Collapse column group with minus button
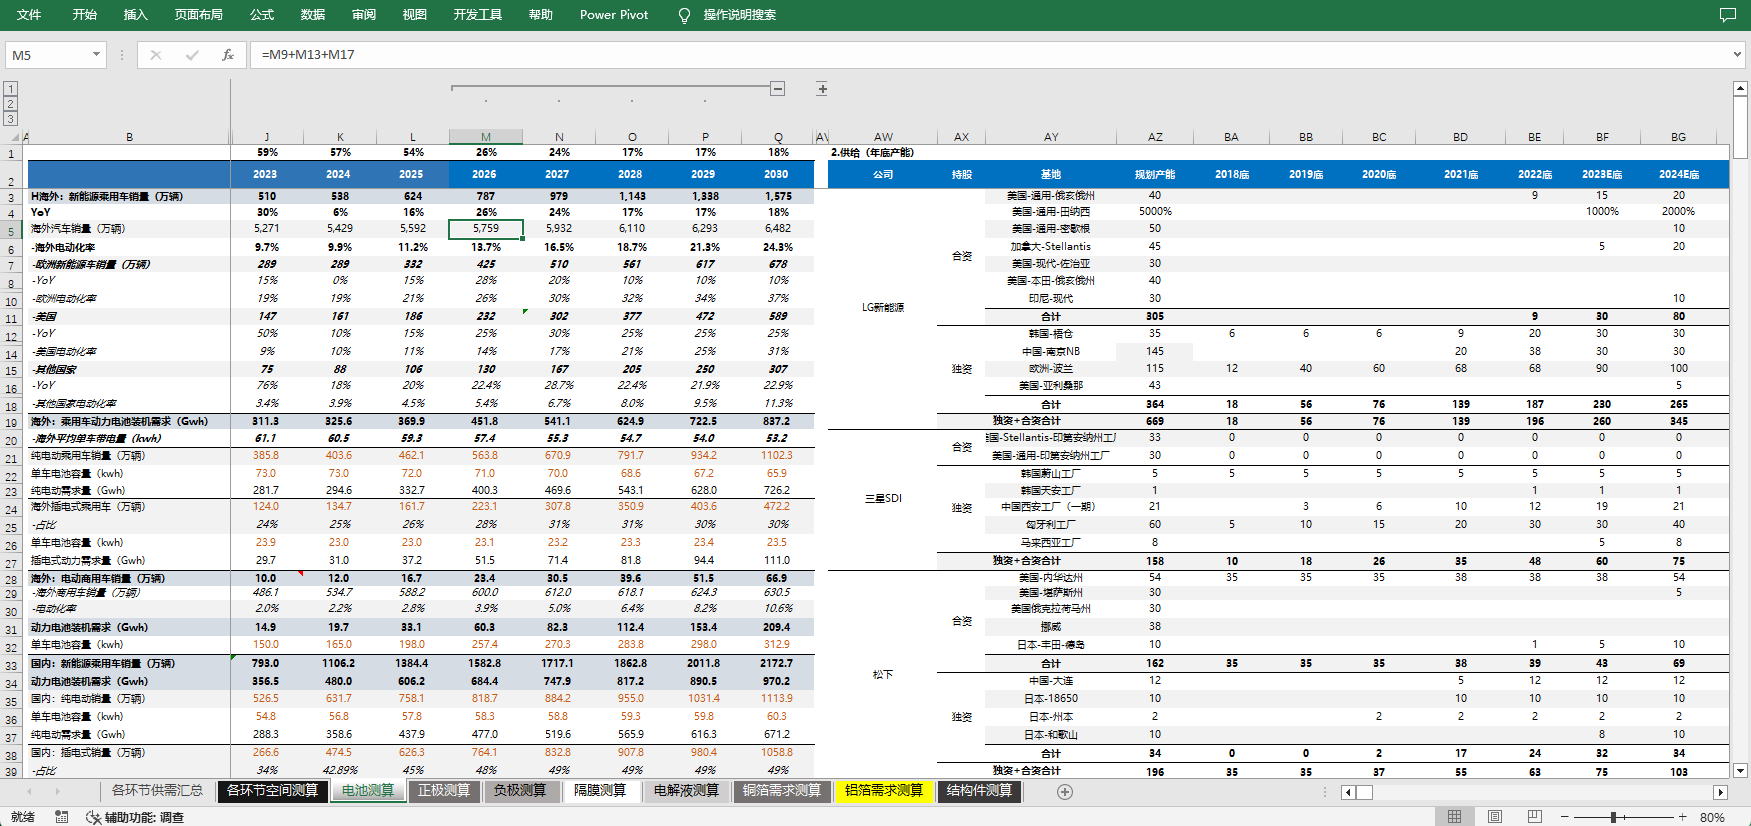This screenshot has width=1751, height=826. tap(778, 89)
